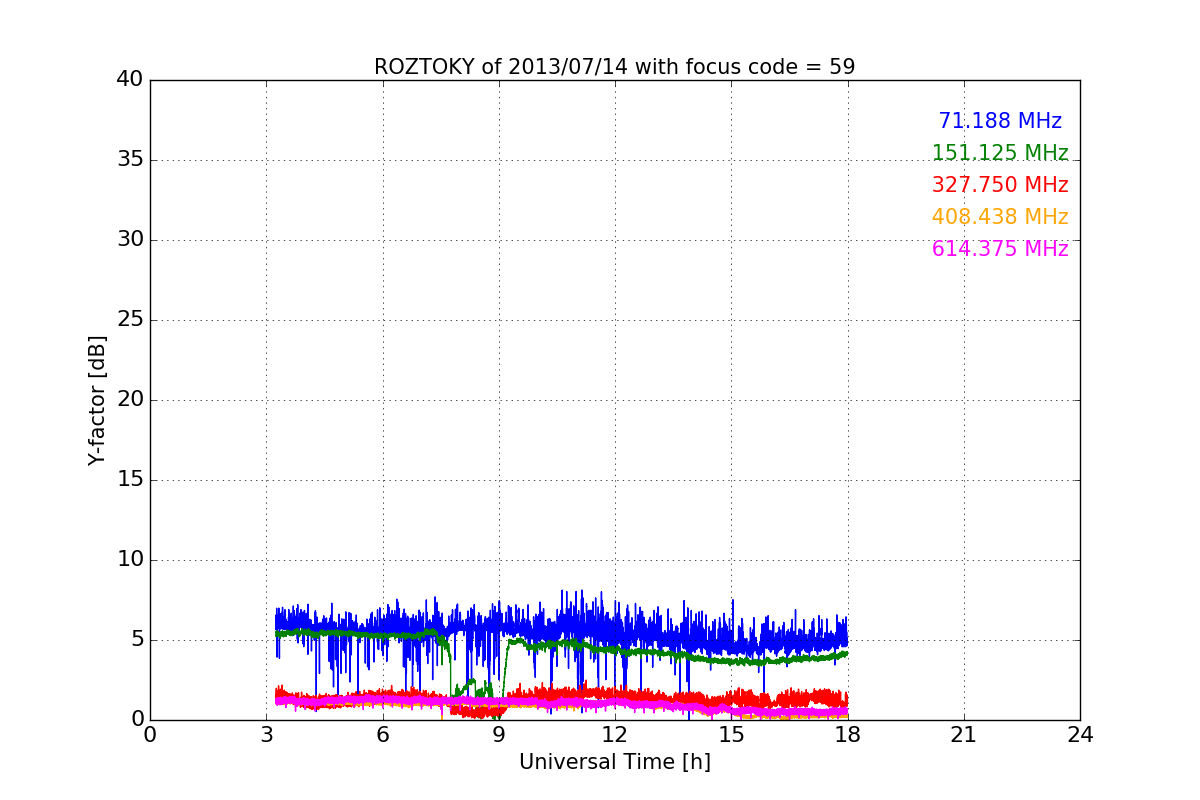Image resolution: width=1200 pixels, height=800 pixels.
Task: Click y-axis tick label 10
Action: tap(130, 560)
